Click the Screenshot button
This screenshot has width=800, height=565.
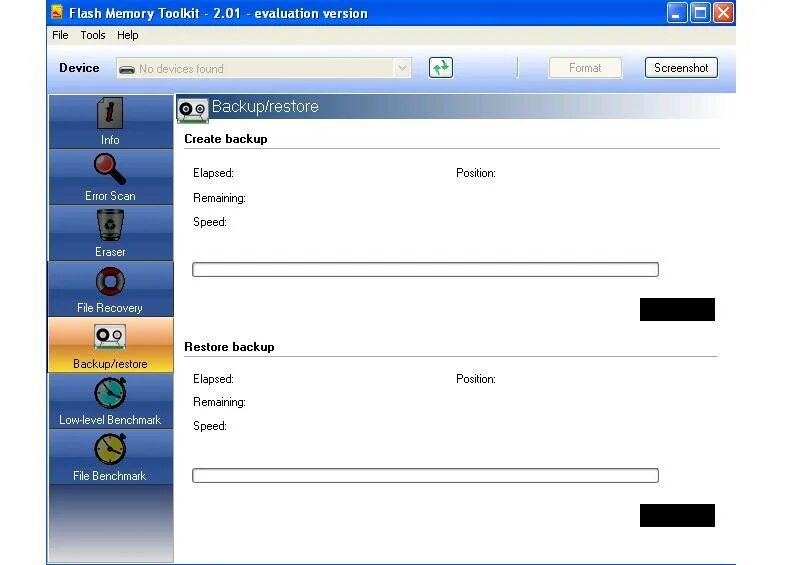click(x=681, y=68)
